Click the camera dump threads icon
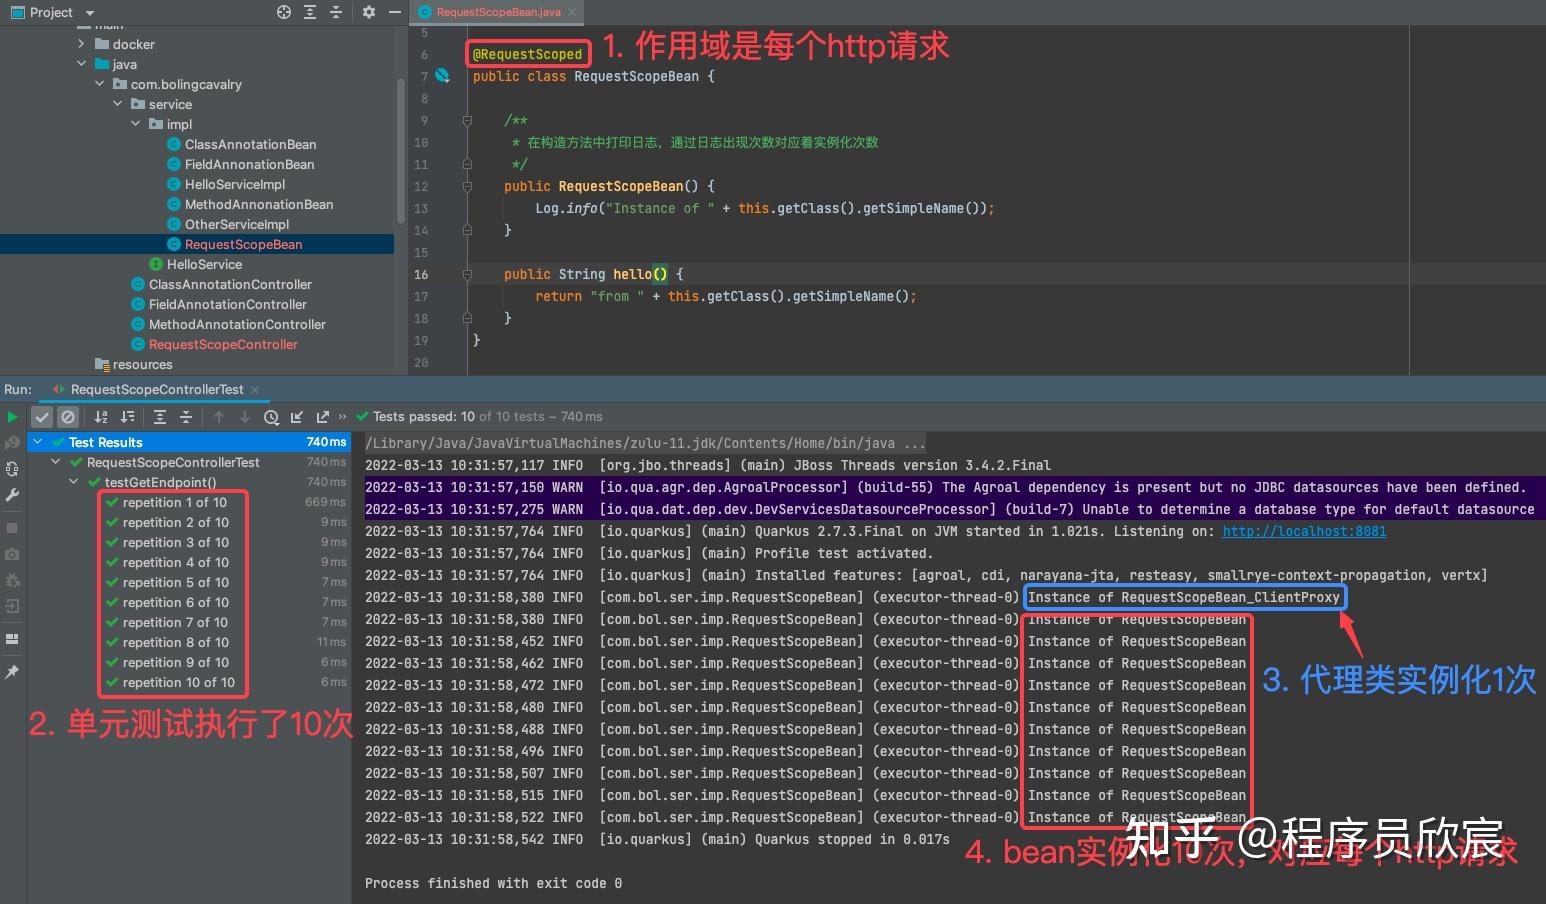This screenshot has width=1546, height=904. 12,554
